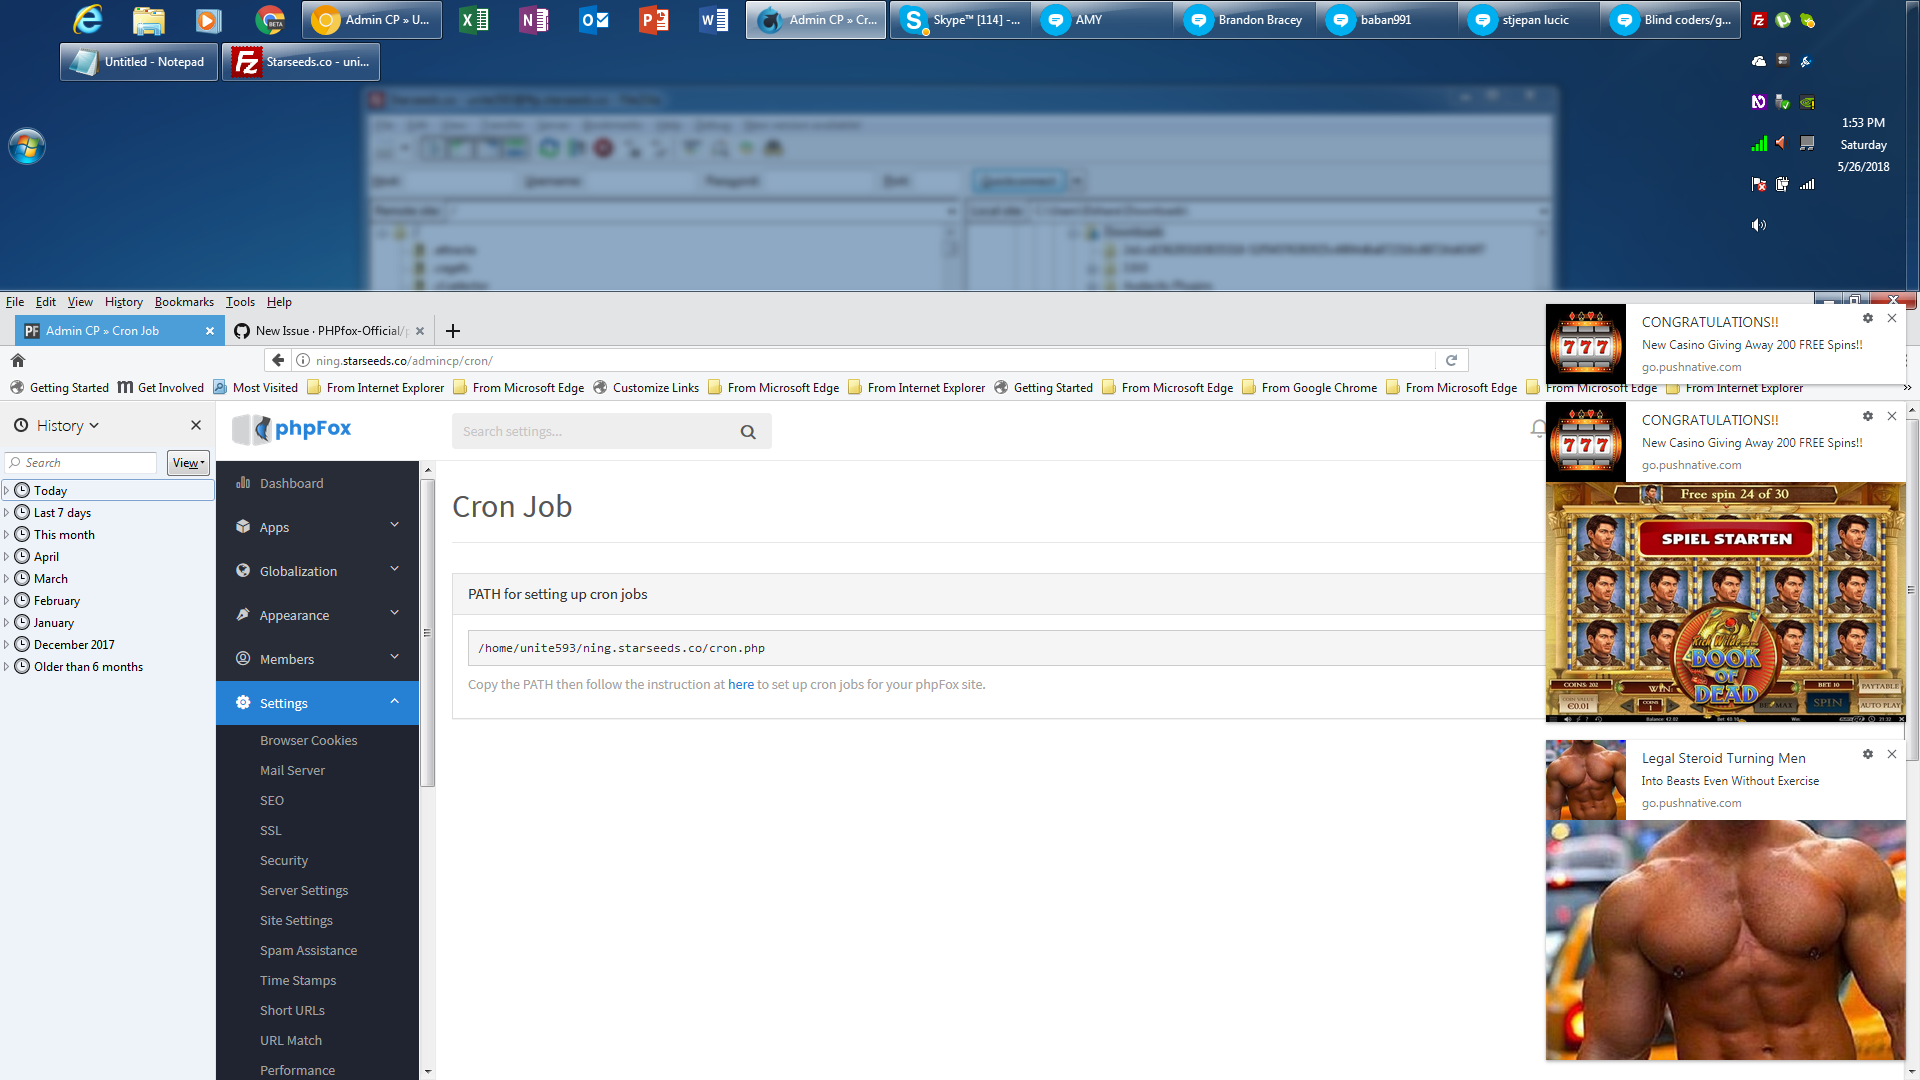Open Globalization via its globe icon
The image size is (1920, 1080).
point(243,570)
